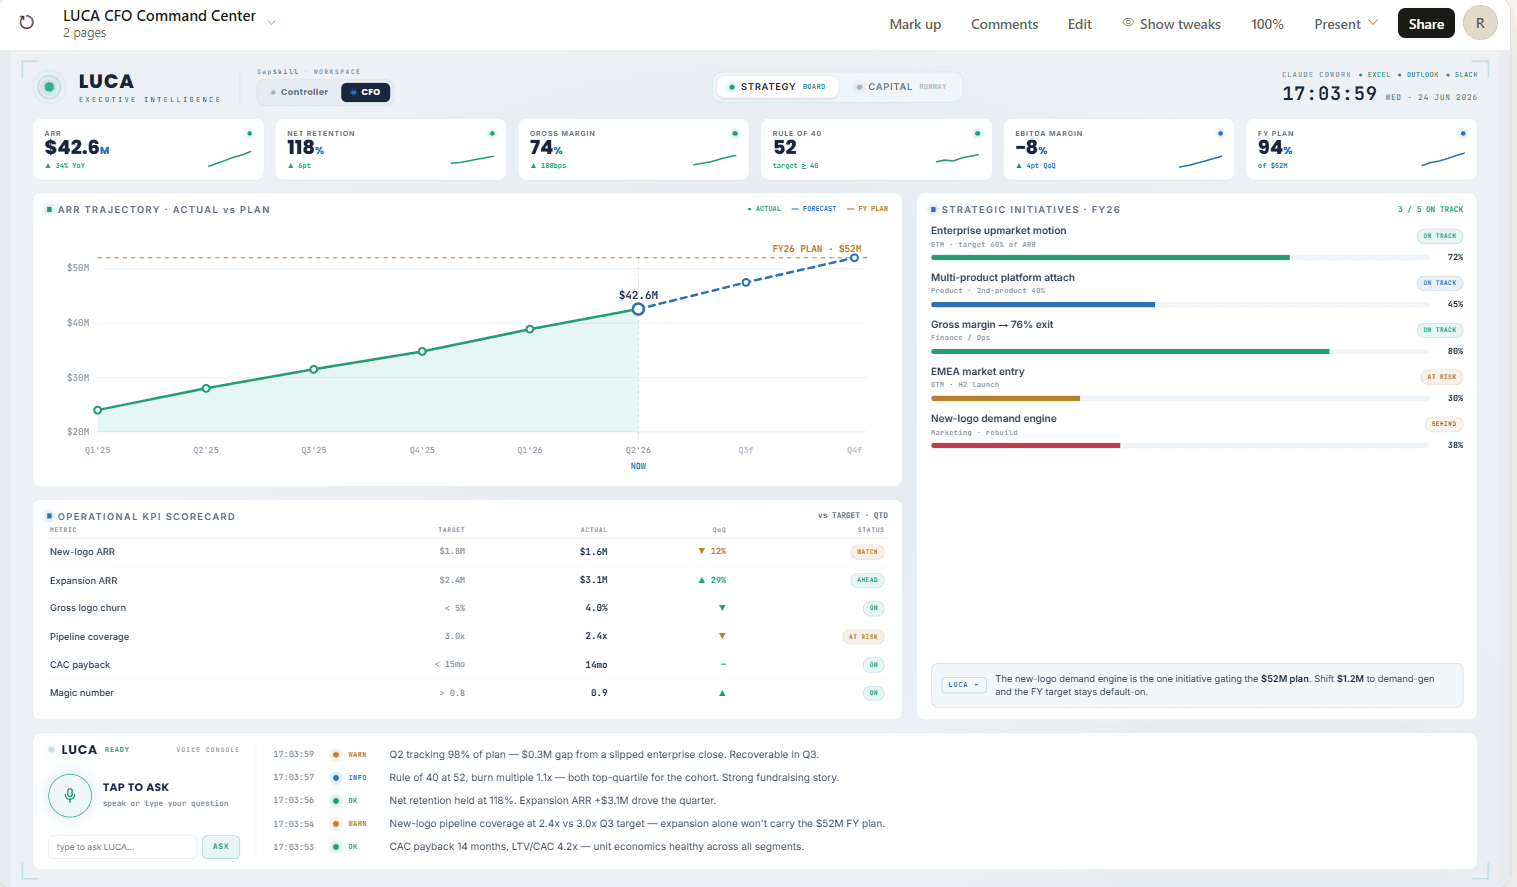Click the type to ask LUCA input field
This screenshot has width=1517, height=887.
point(122,847)
